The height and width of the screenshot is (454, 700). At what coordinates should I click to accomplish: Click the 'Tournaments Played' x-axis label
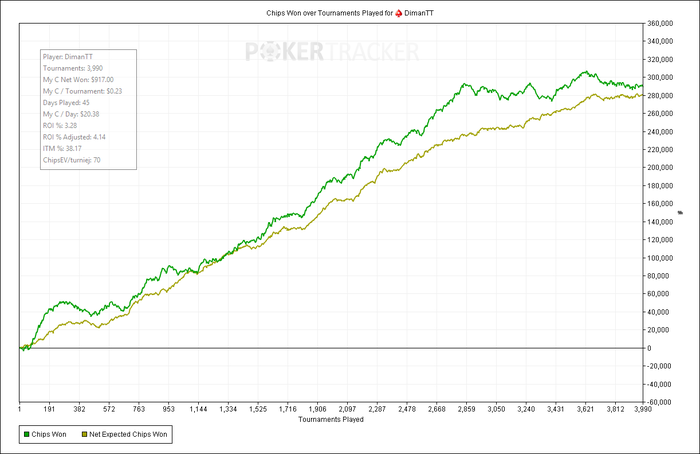(x=331, y=420)
